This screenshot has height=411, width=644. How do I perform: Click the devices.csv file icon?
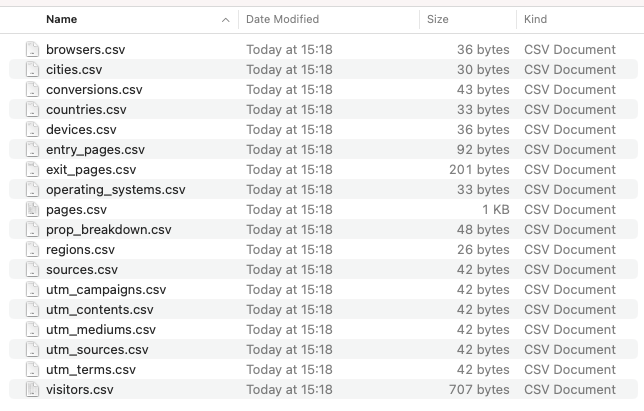32,130
